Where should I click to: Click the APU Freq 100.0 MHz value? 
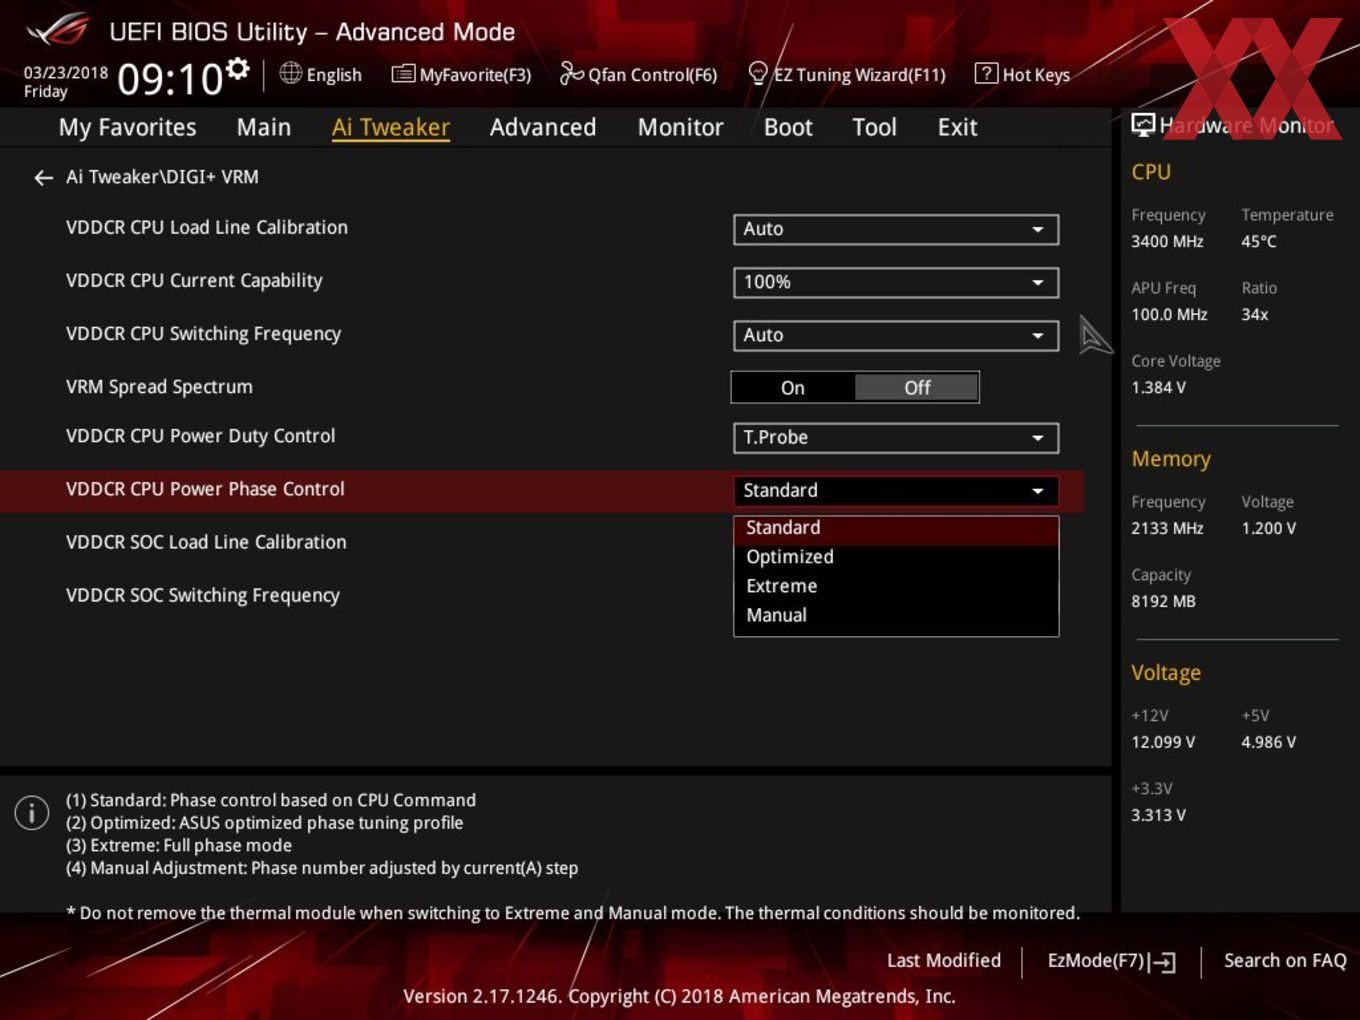(x=1169, y=314)
